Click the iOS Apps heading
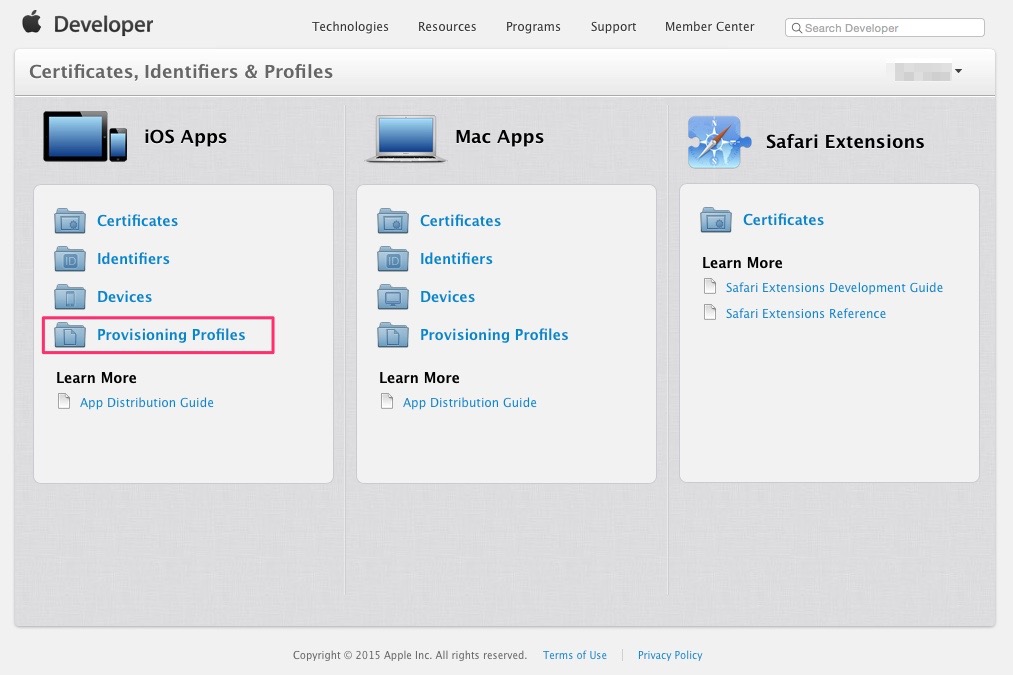Image resolution: width=1013 pixels, height=675 pixels. coord(185,137)
